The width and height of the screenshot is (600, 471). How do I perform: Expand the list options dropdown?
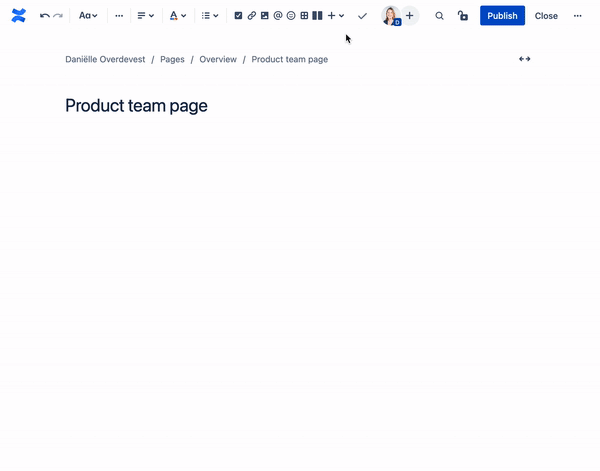[209, 16]
